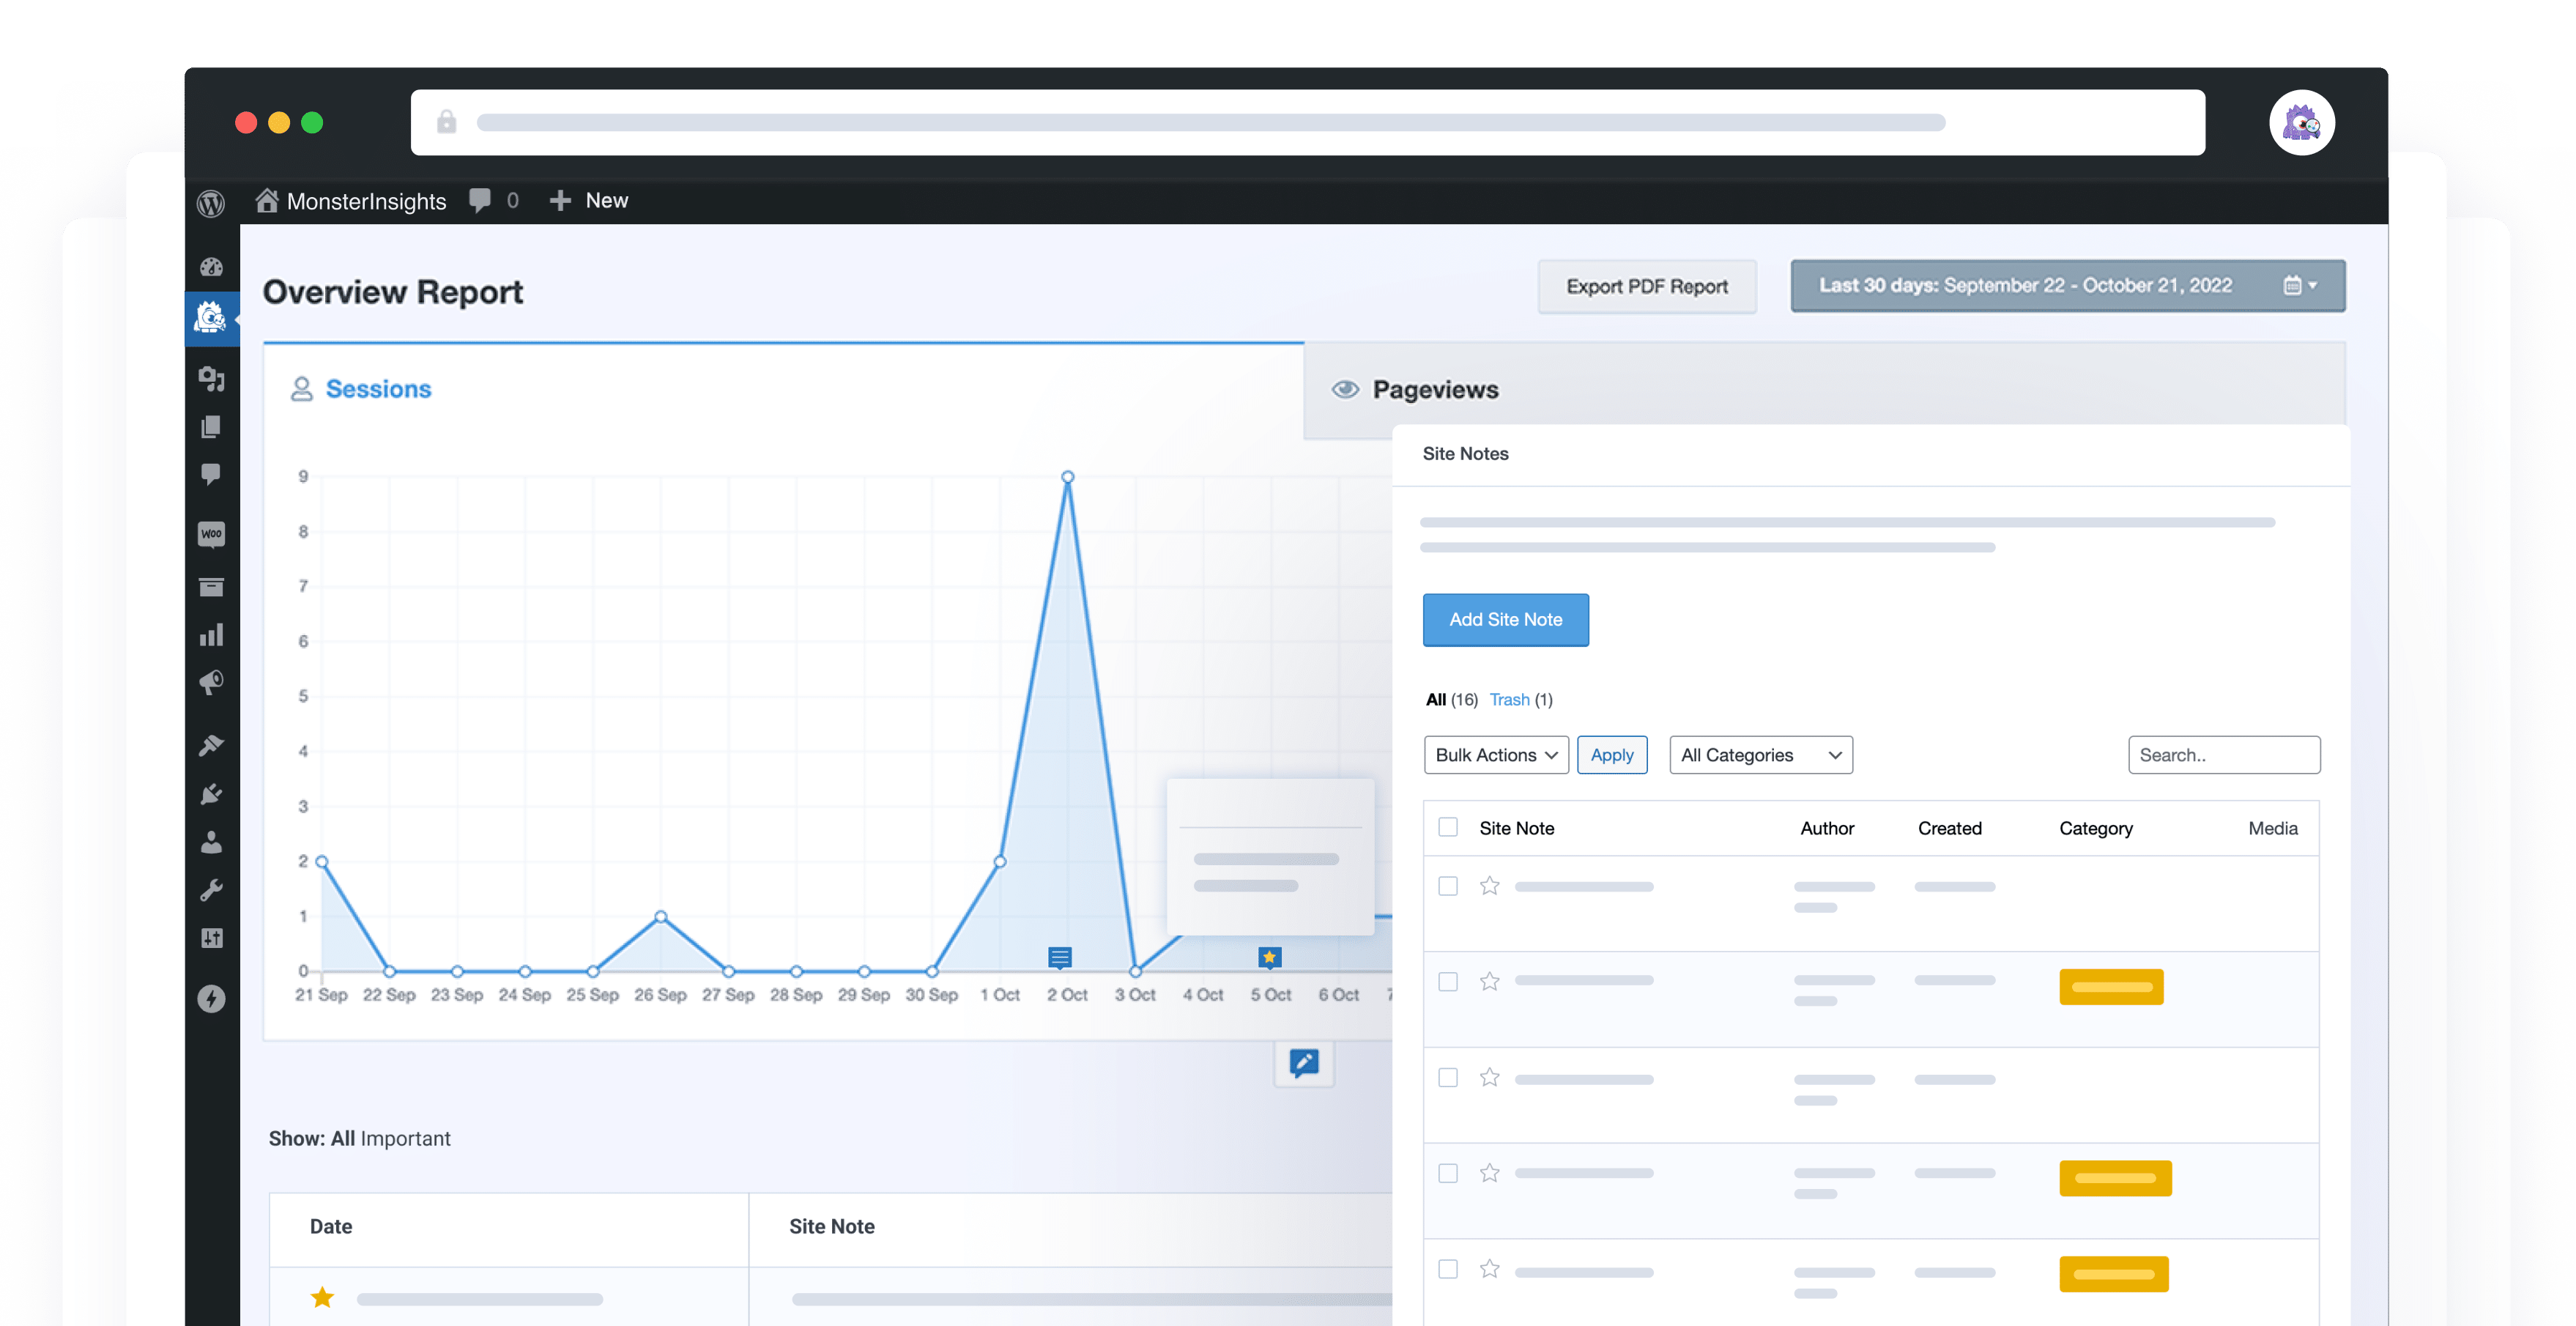Tick the first site note row checkbox
Image resolution: width=2576 pixels, height=1326 pixels.
click(x=1447, y=886)
